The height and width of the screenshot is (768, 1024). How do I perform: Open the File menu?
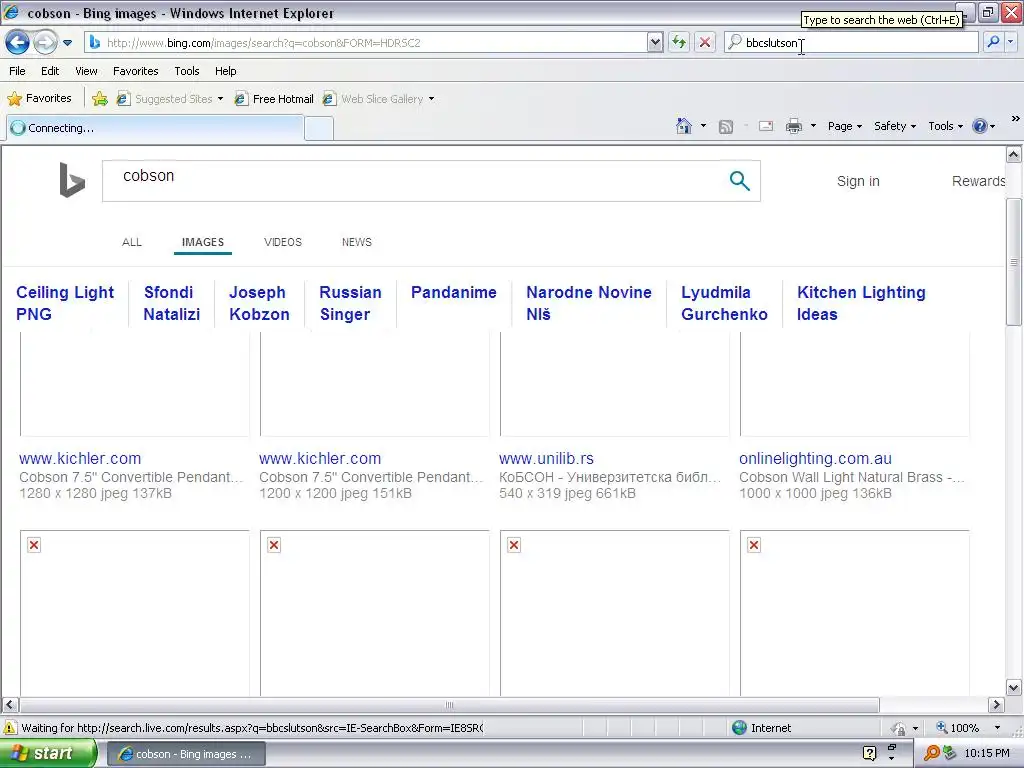click(x=18, y=71)
